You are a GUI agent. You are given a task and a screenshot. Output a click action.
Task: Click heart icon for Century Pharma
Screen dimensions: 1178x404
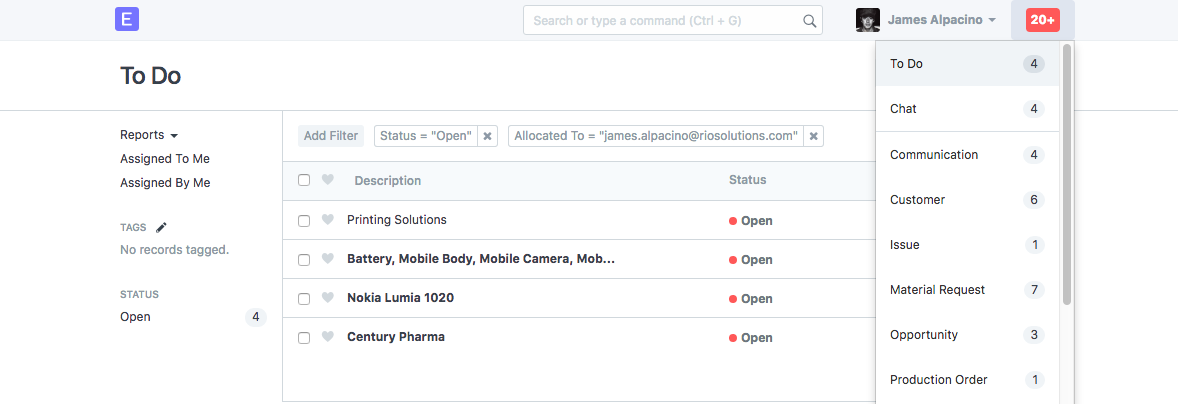(x=327, y=337)
